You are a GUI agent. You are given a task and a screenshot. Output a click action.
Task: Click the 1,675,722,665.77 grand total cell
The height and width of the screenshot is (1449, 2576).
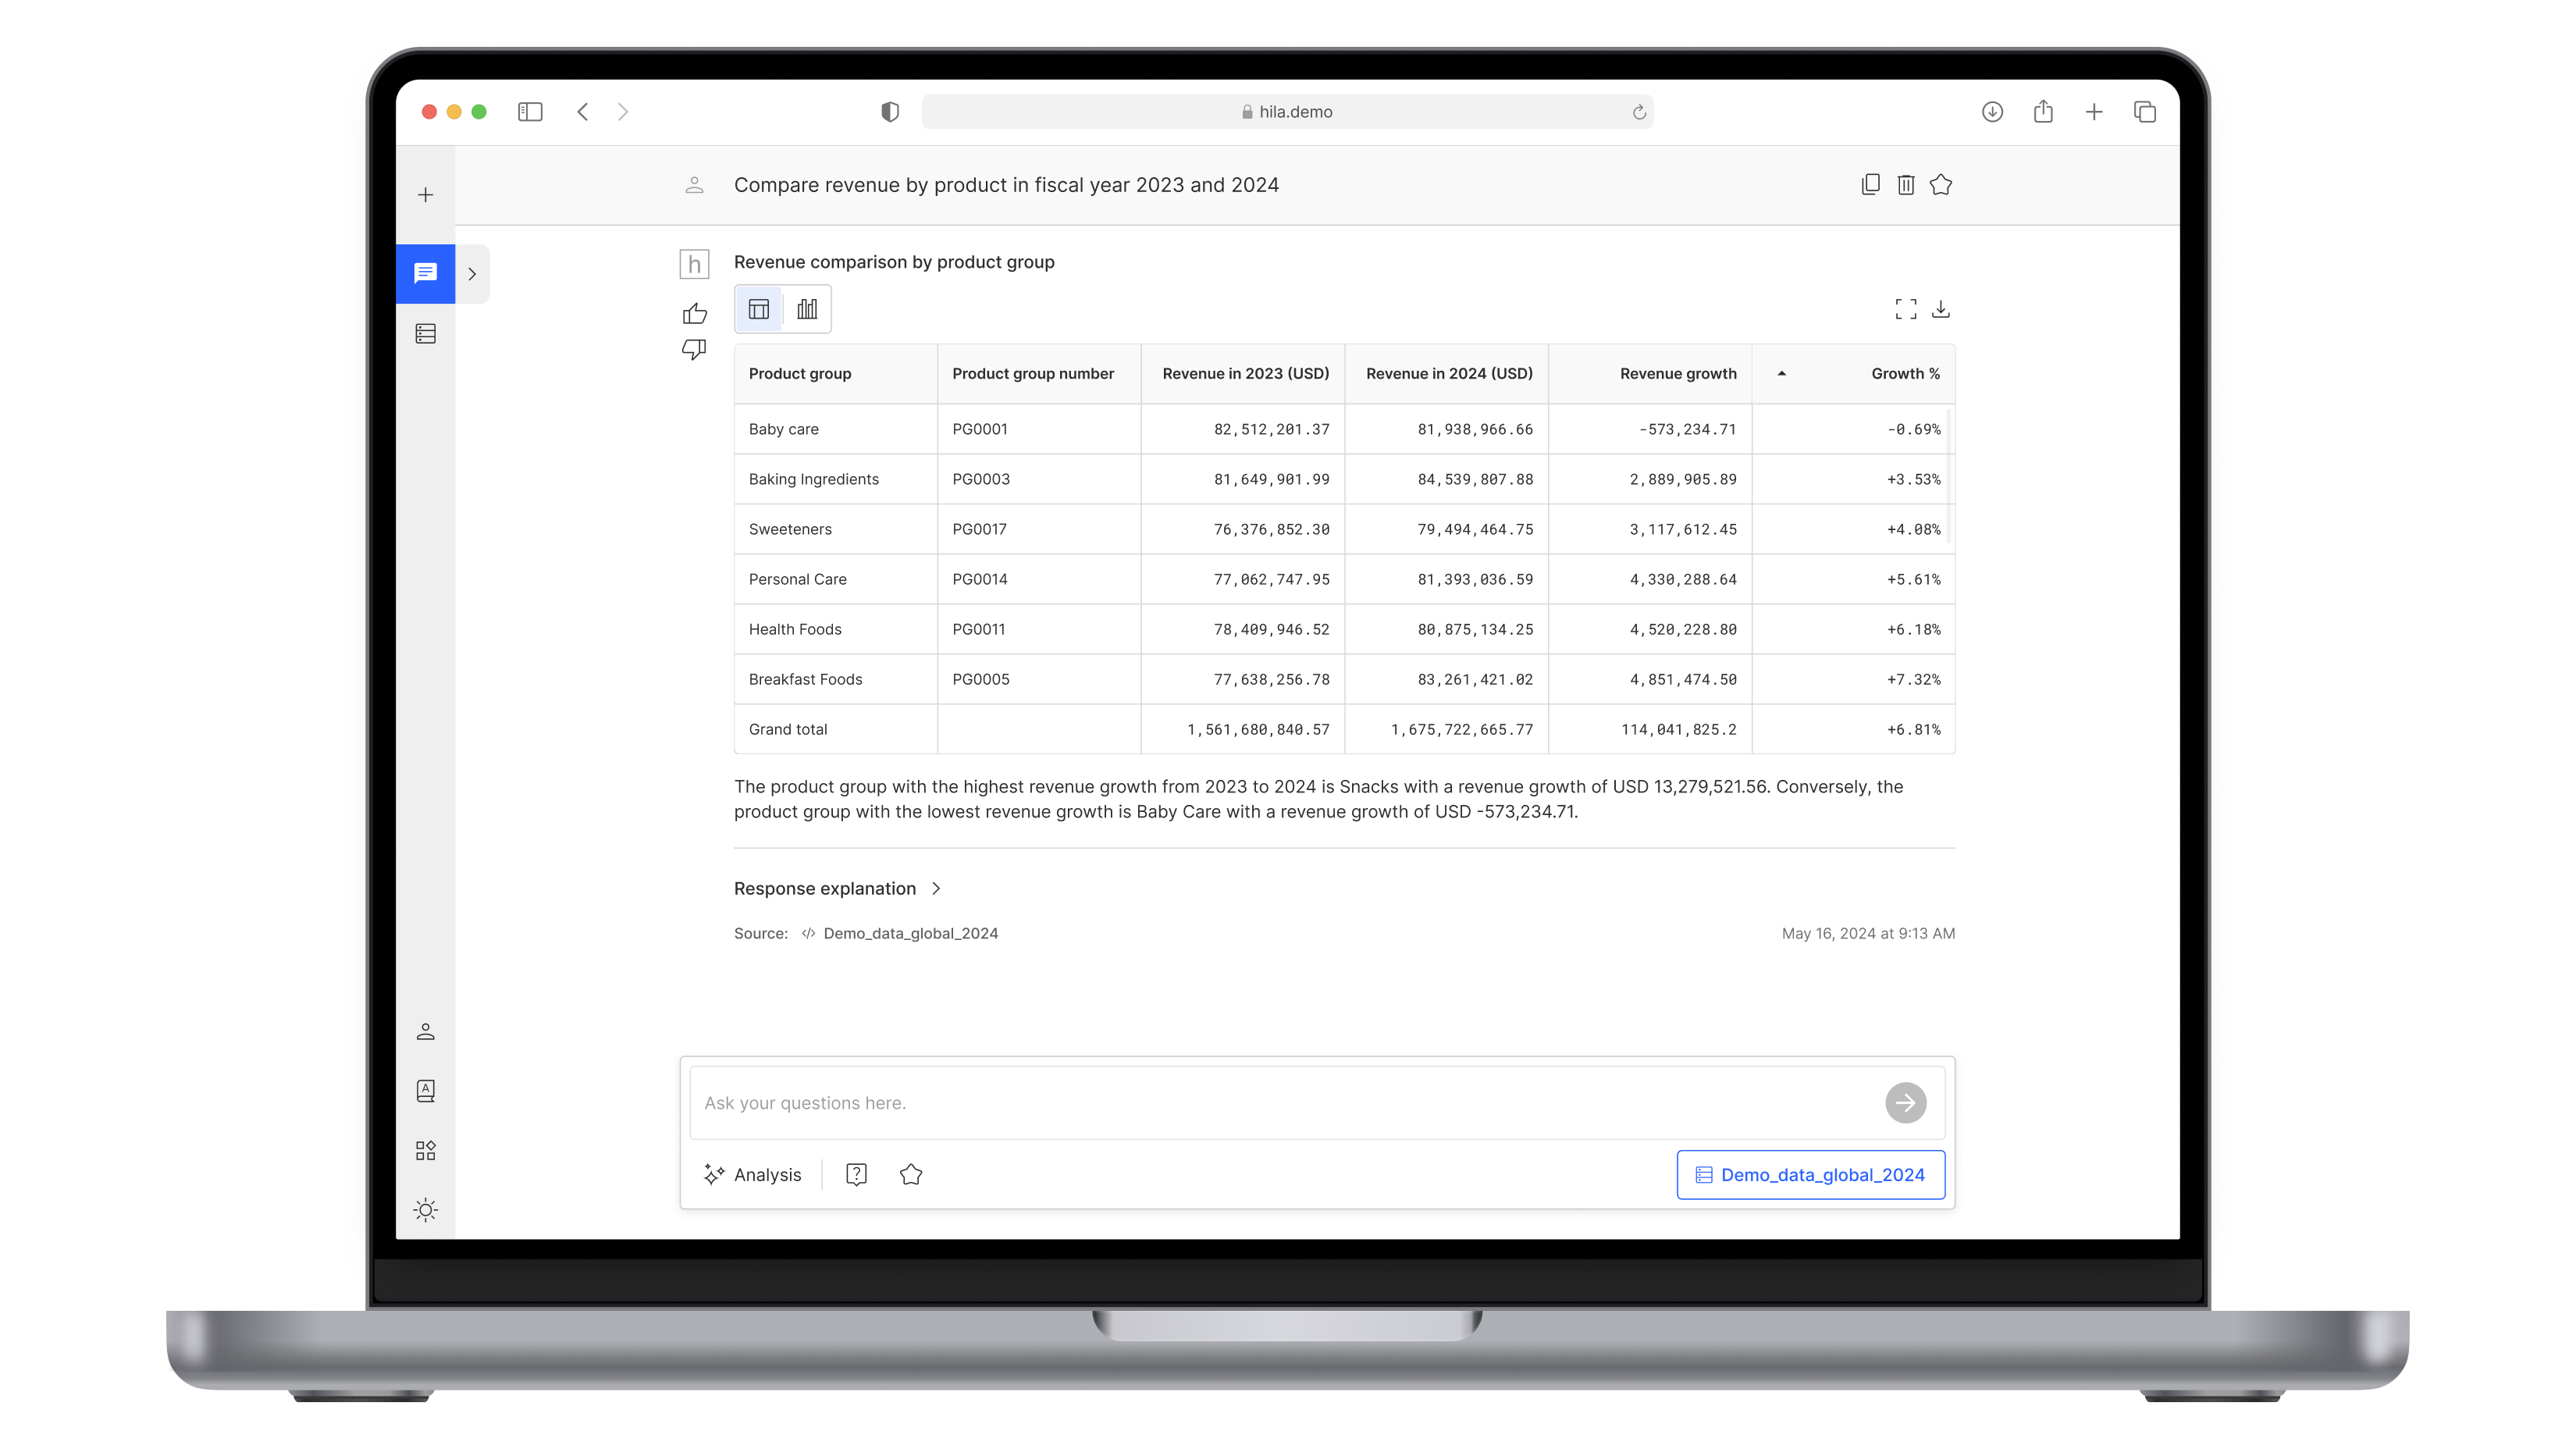pyautogui.click(x=1447, y=729)
